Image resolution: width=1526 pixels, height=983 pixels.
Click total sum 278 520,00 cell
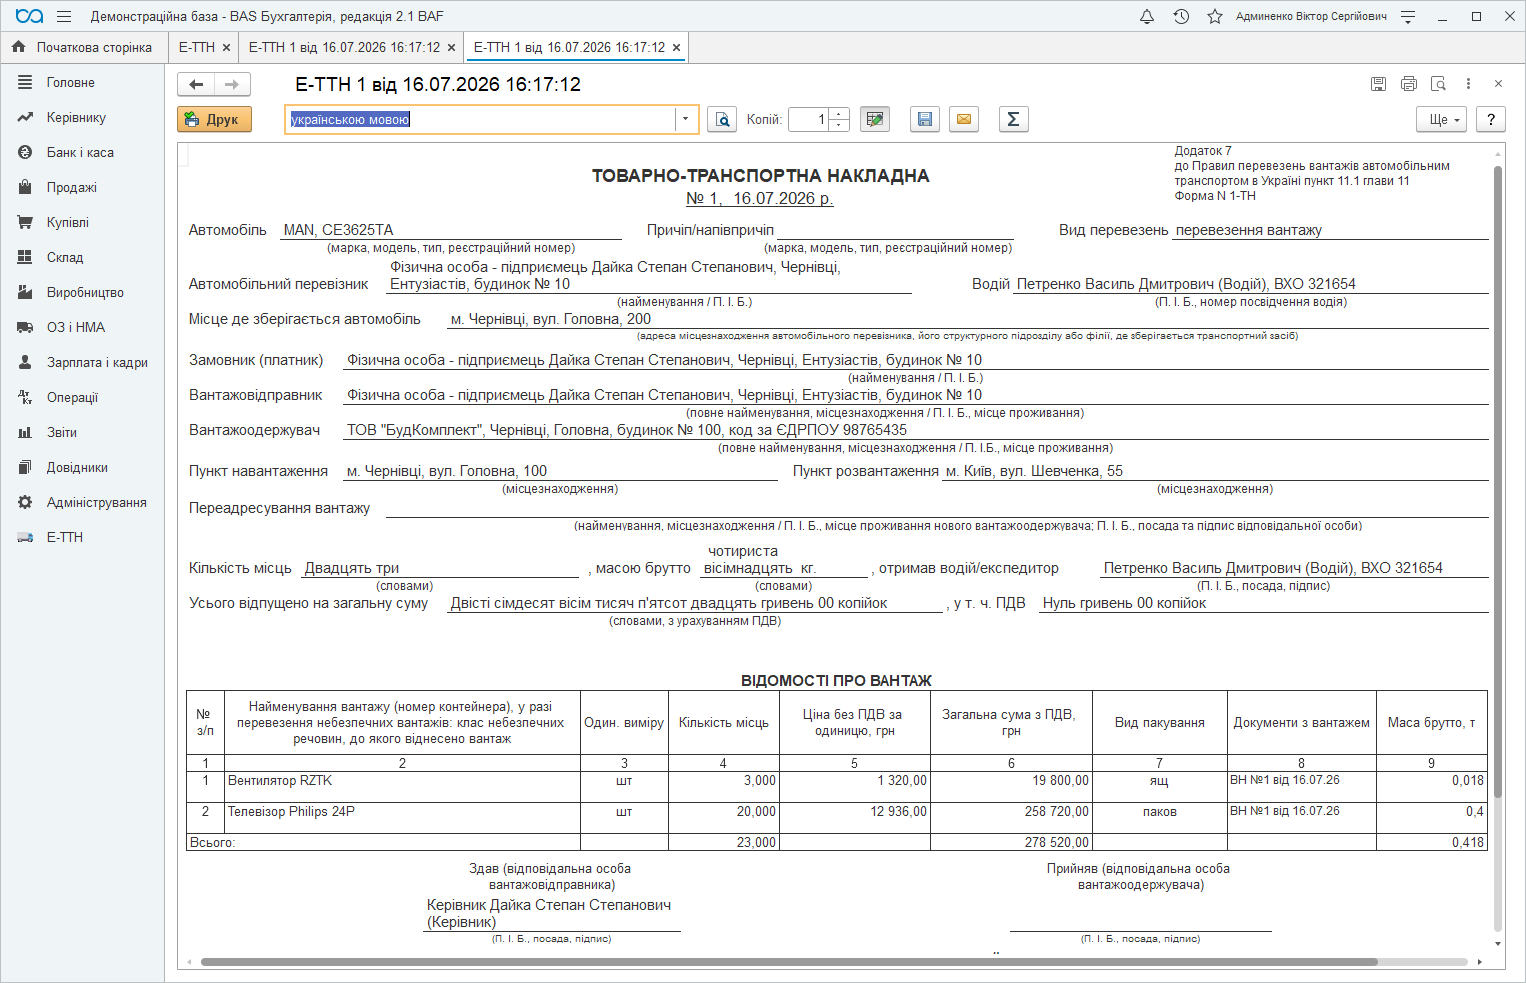(x=1011, y=842)
